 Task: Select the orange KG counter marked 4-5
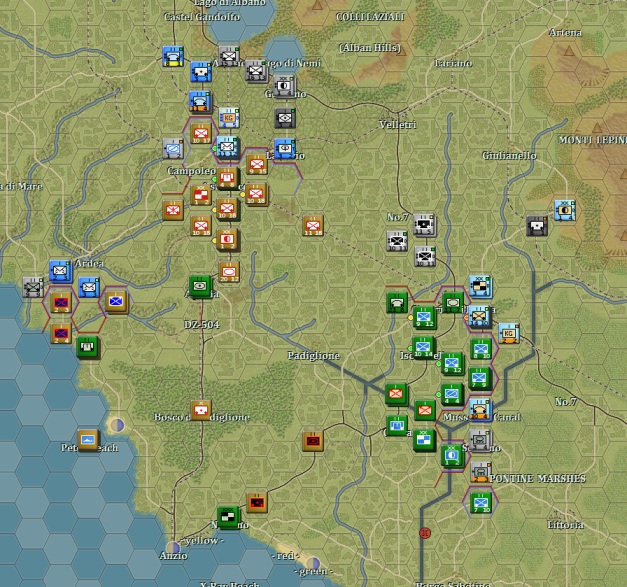pos(229,118)
